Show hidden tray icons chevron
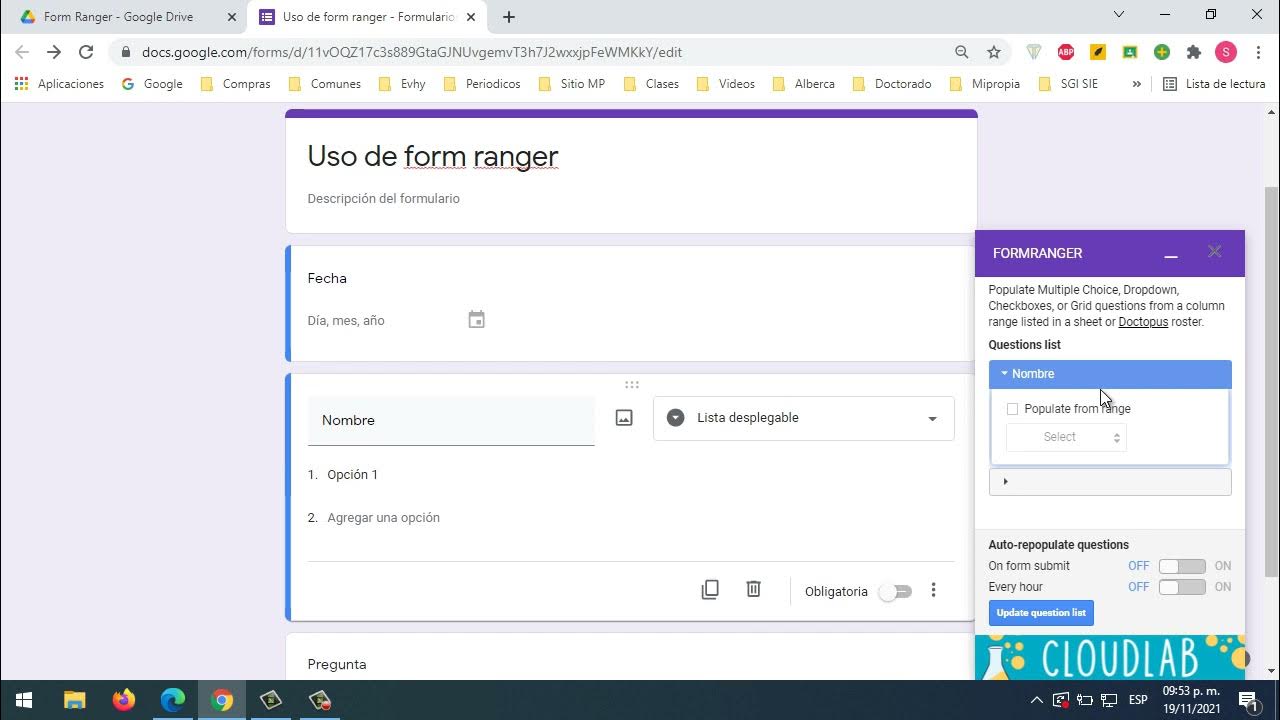The height and width of the screenshot is (720, 1280). (x=1036, y=700)
